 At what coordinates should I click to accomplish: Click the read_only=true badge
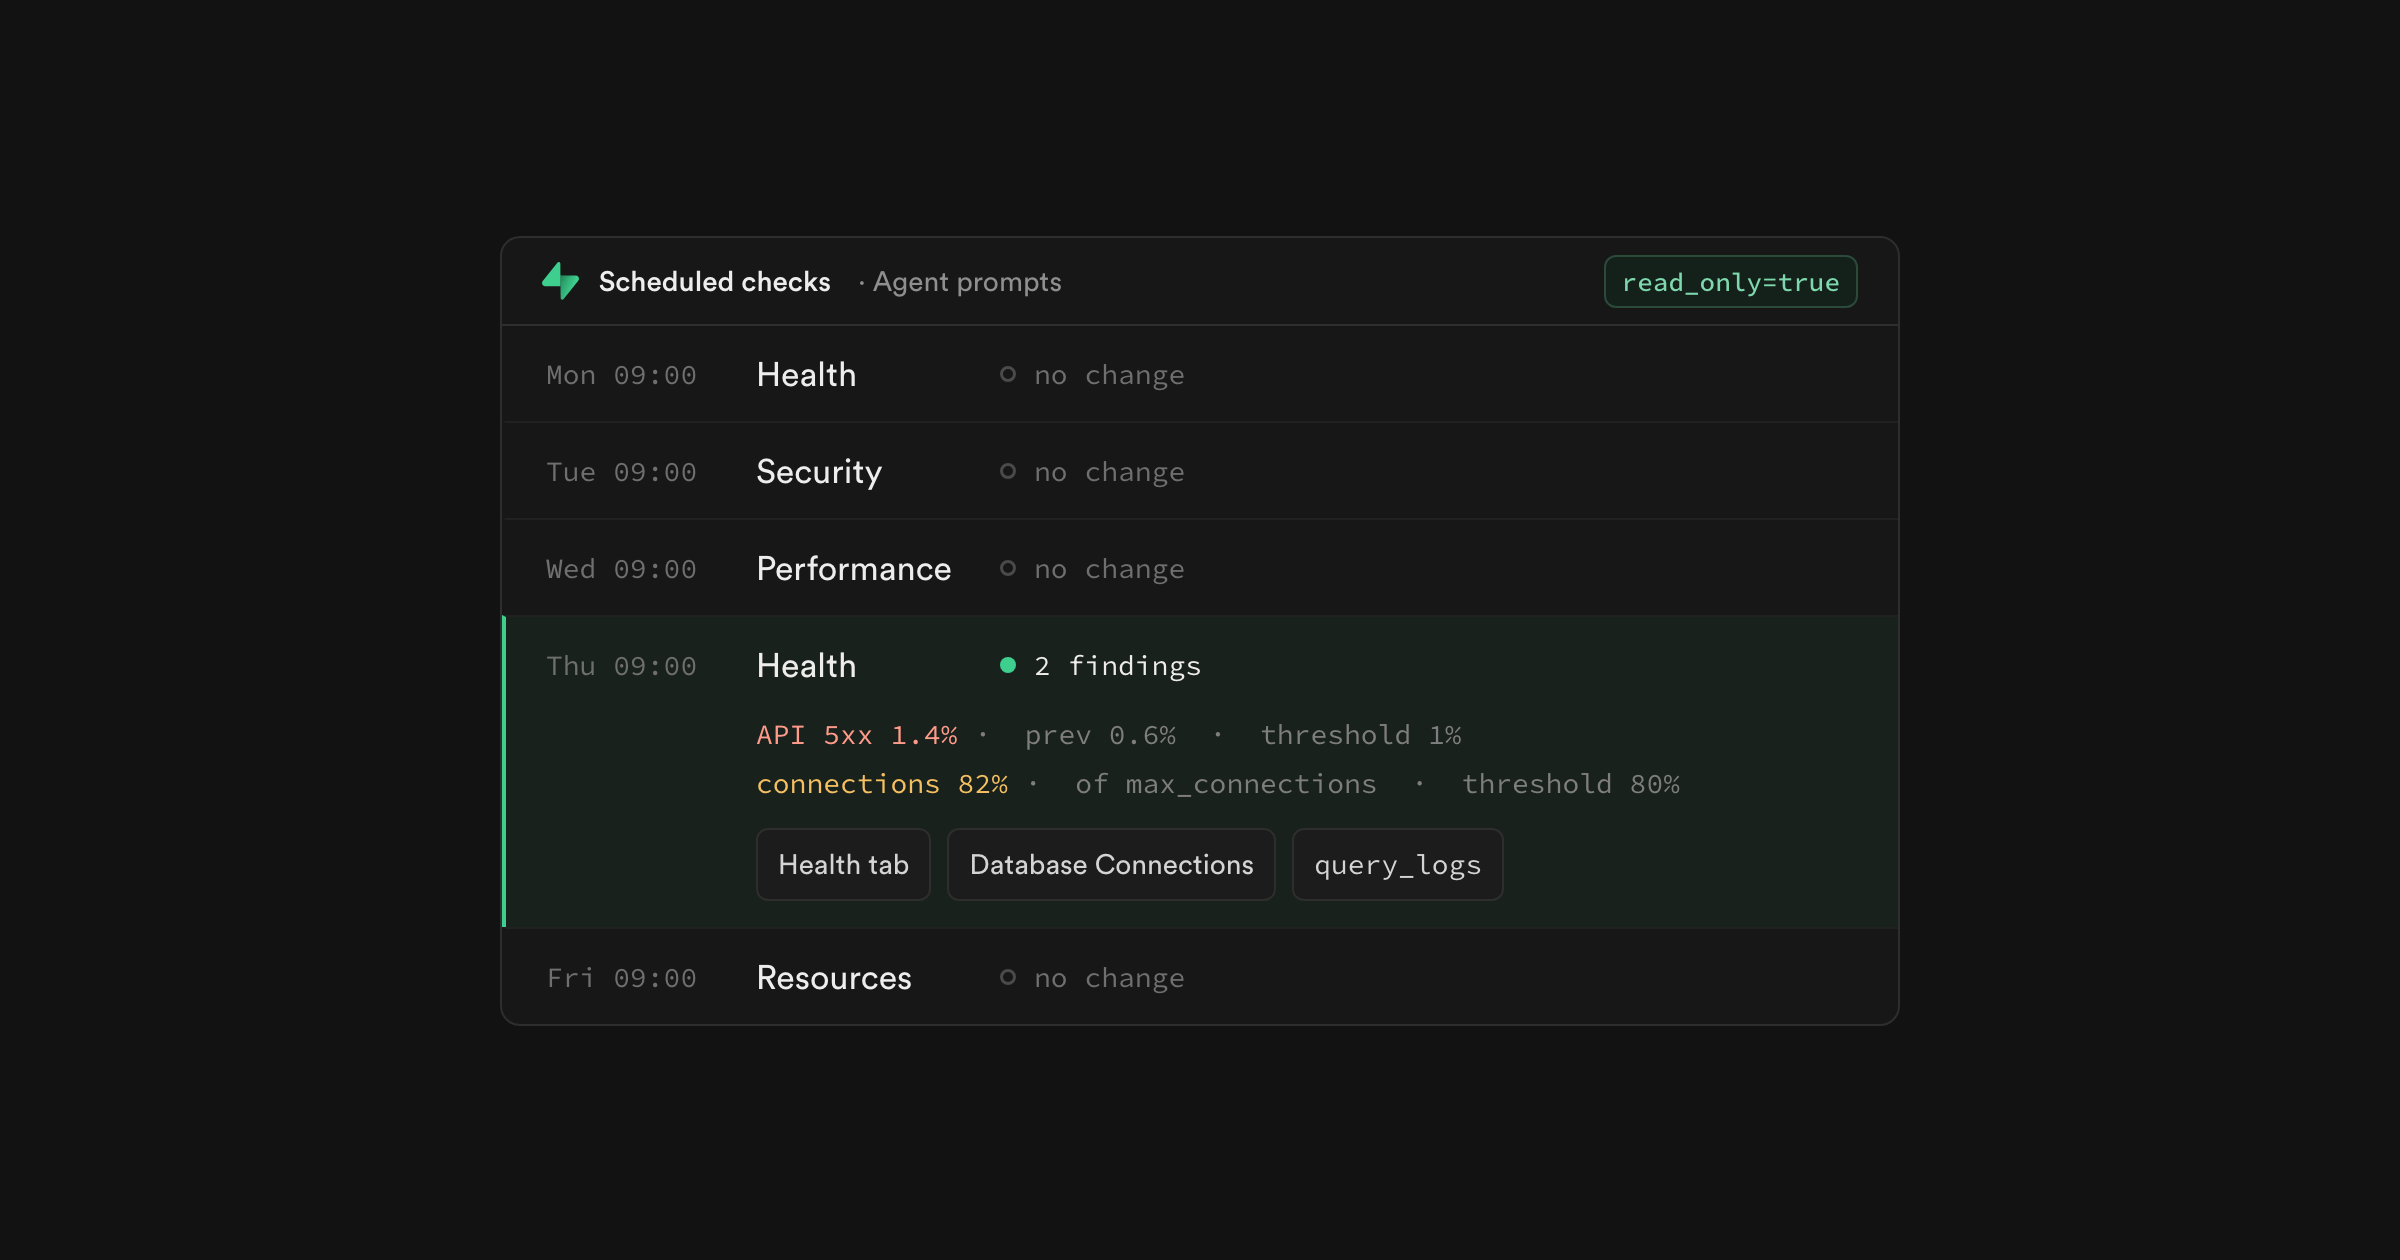[1730, 282]
